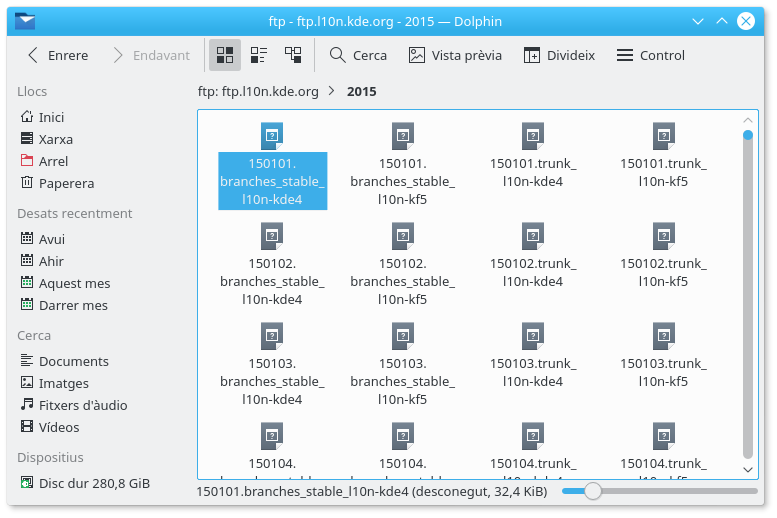Expand the breadcrumb arrow after ftp.l10n.kde.org
The image size is (777, 518).
pos(332,91)
